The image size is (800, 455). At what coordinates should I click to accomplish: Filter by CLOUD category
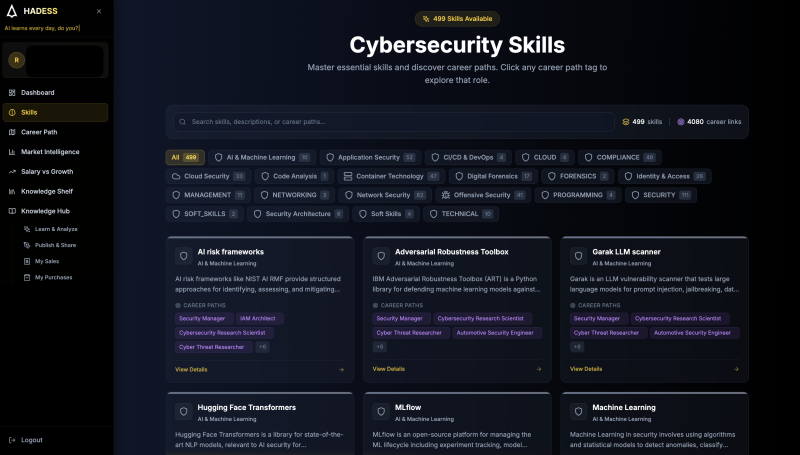[x=545, y=158]
